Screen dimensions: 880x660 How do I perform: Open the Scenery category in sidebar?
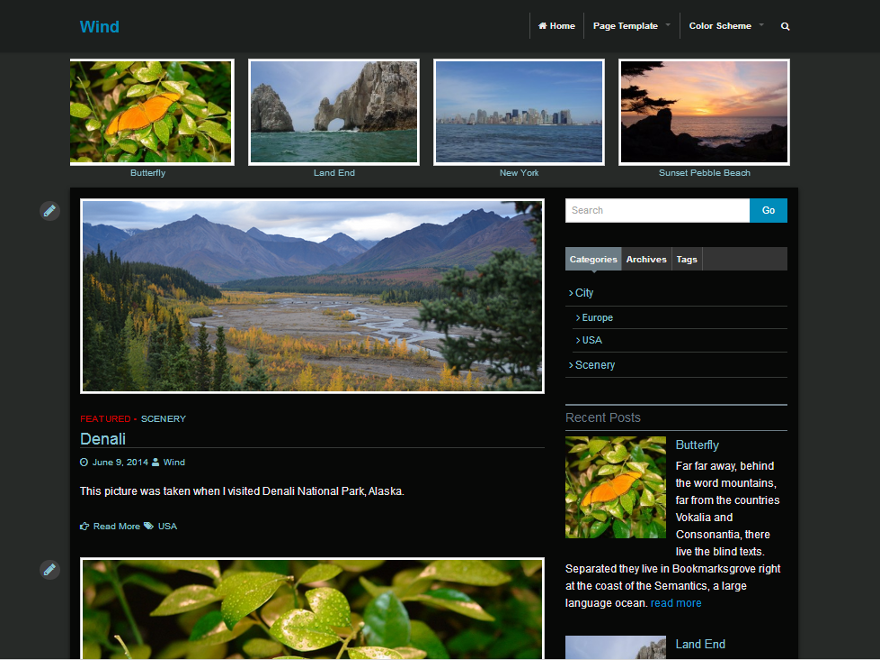click(x=595, y=365)
